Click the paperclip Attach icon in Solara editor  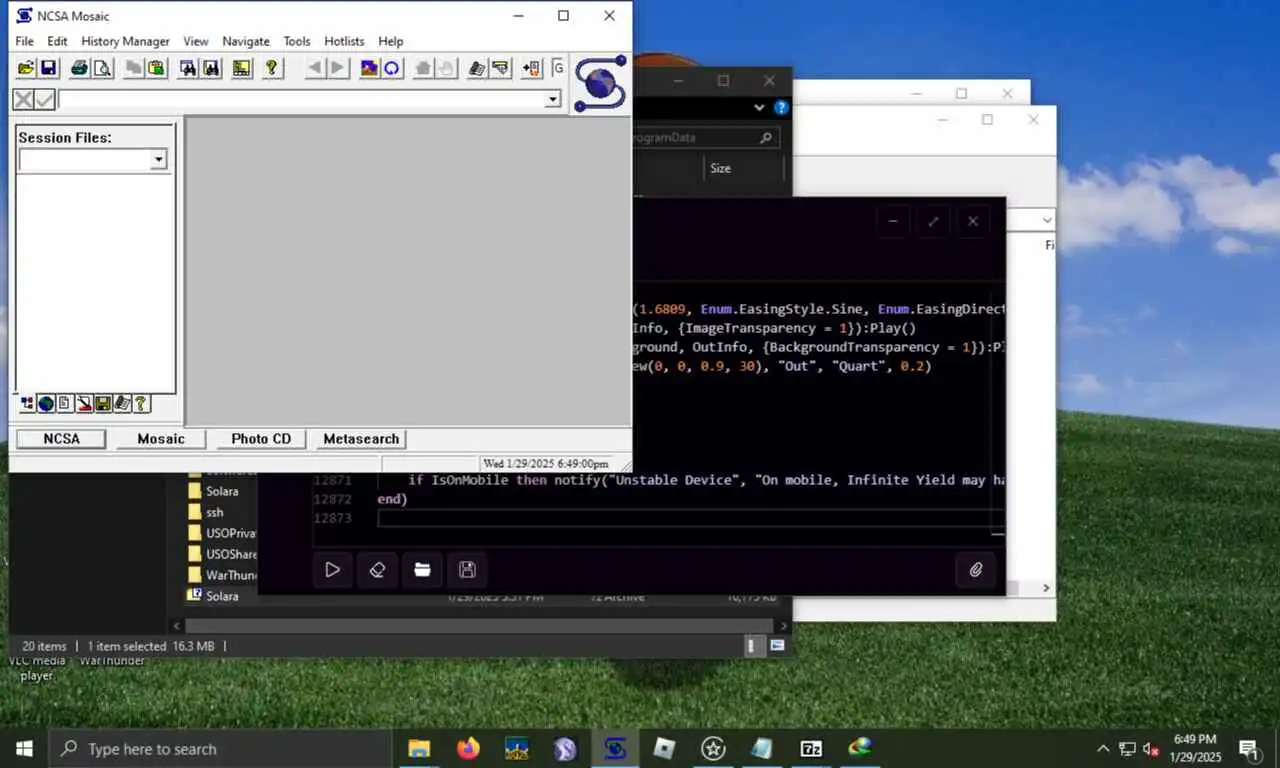pyautogui.click(x=976, y=570)
